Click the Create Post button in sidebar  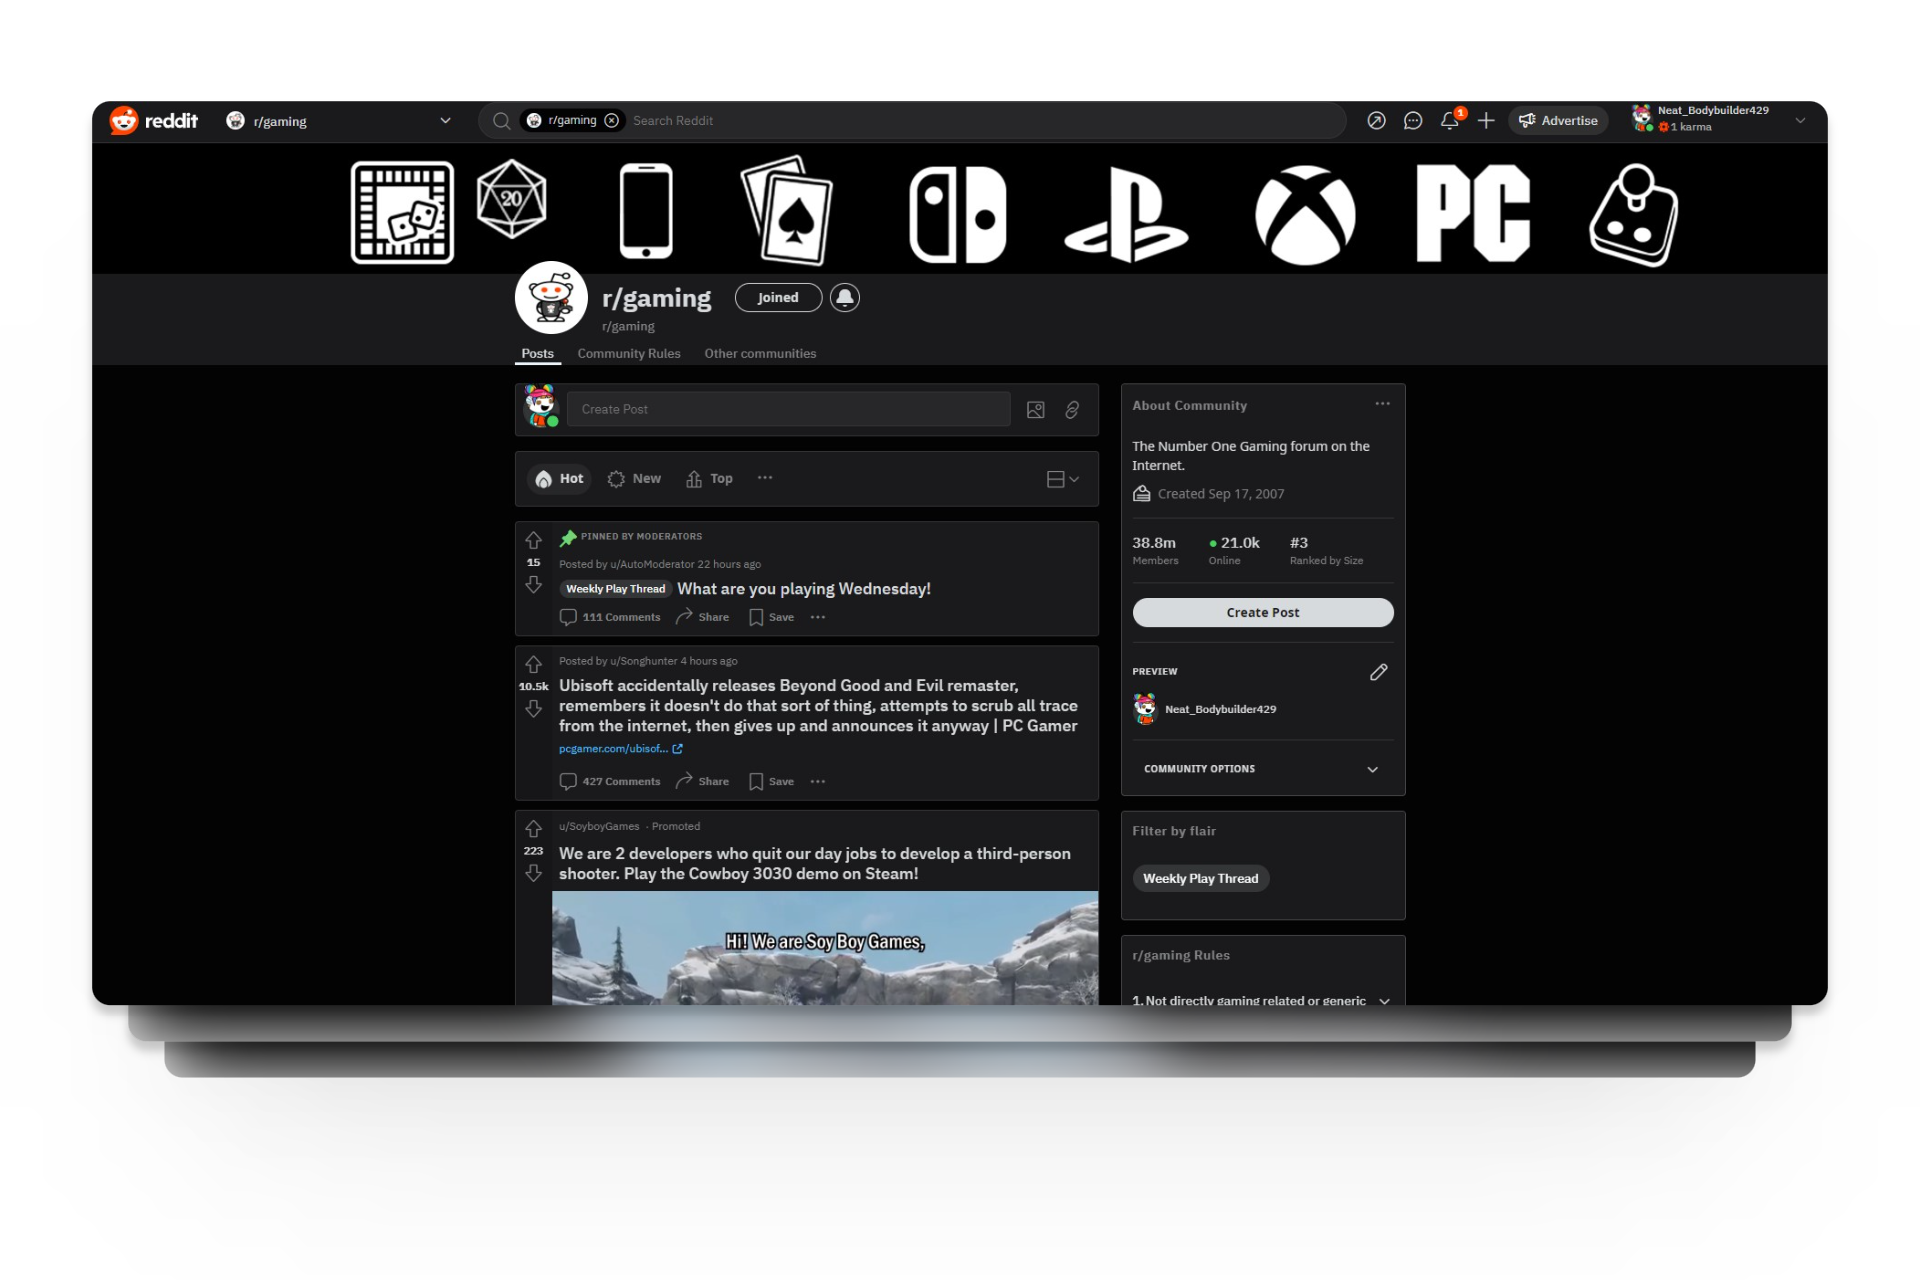1262,613
